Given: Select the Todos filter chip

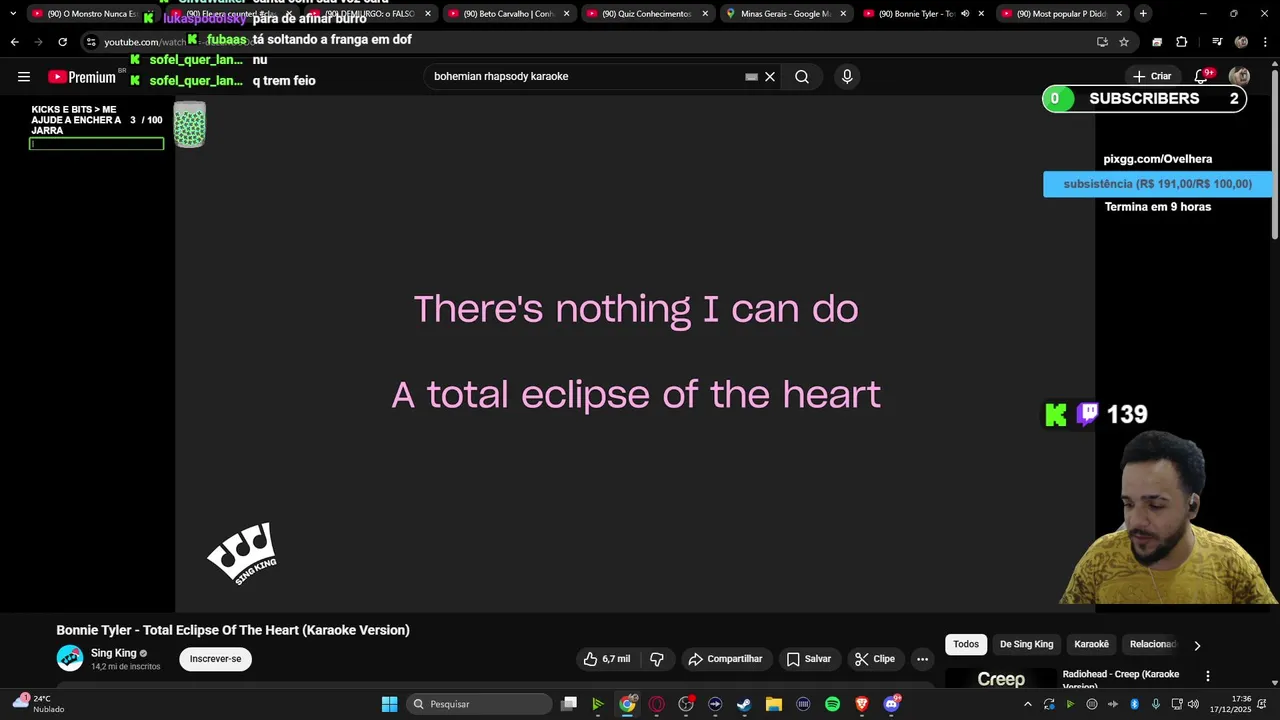Looking at the screenshot, I should 966,645.
